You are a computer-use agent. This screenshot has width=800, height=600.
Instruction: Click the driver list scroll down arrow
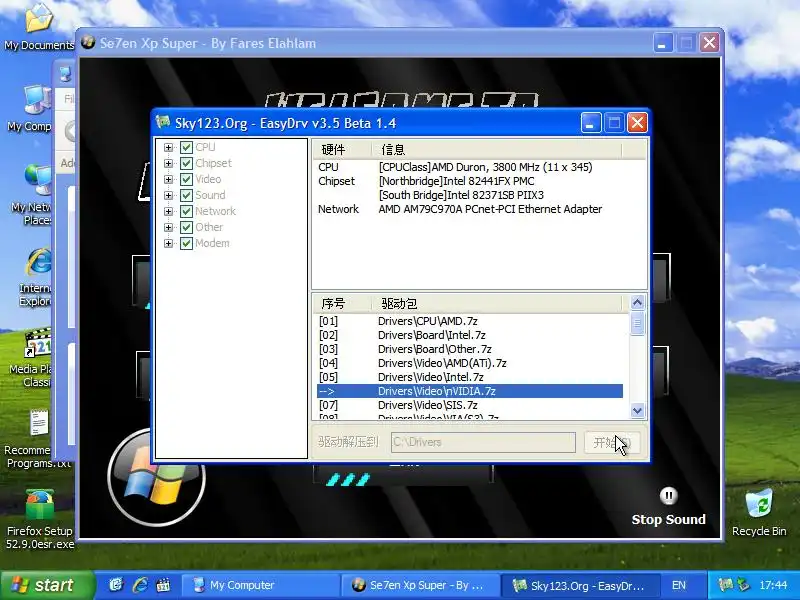(637, 410)
